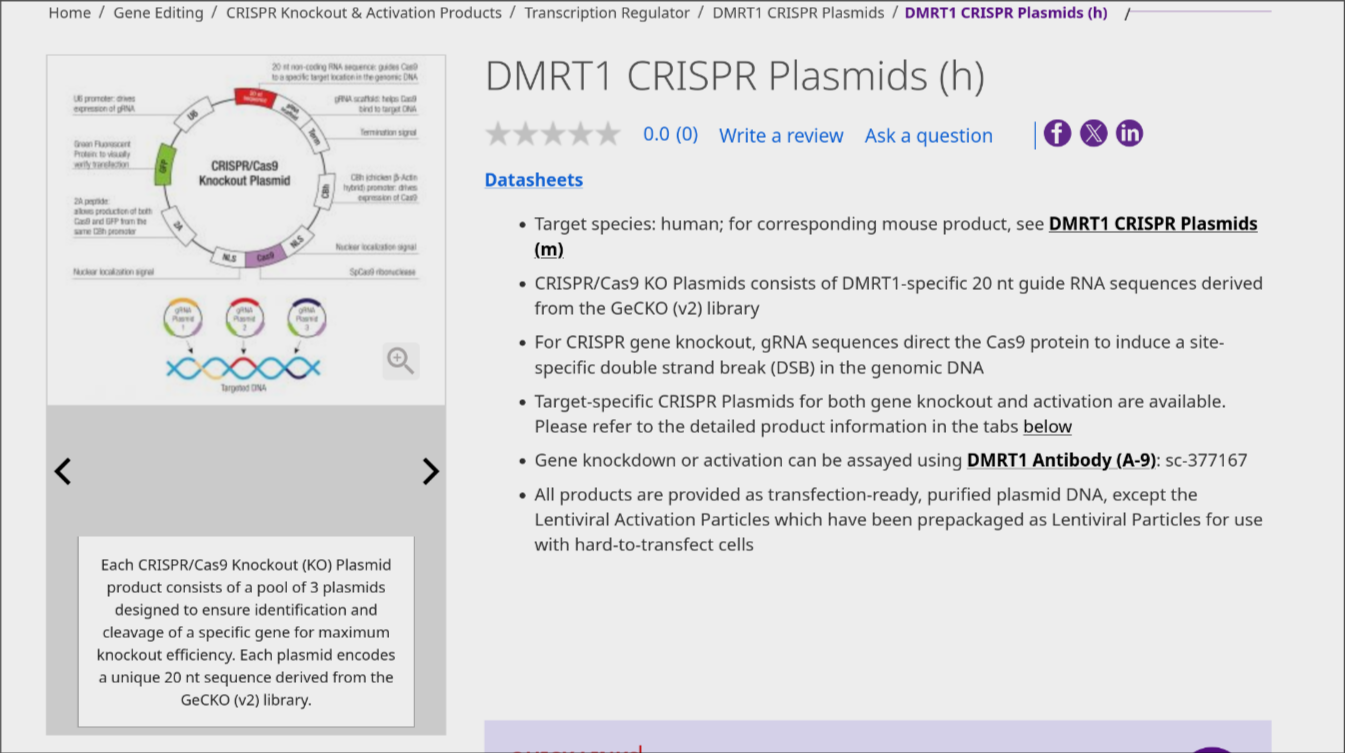Click the Lentiviral Activation Particles bullet text
1345x753 pixels.
click(x=898, y=520)
